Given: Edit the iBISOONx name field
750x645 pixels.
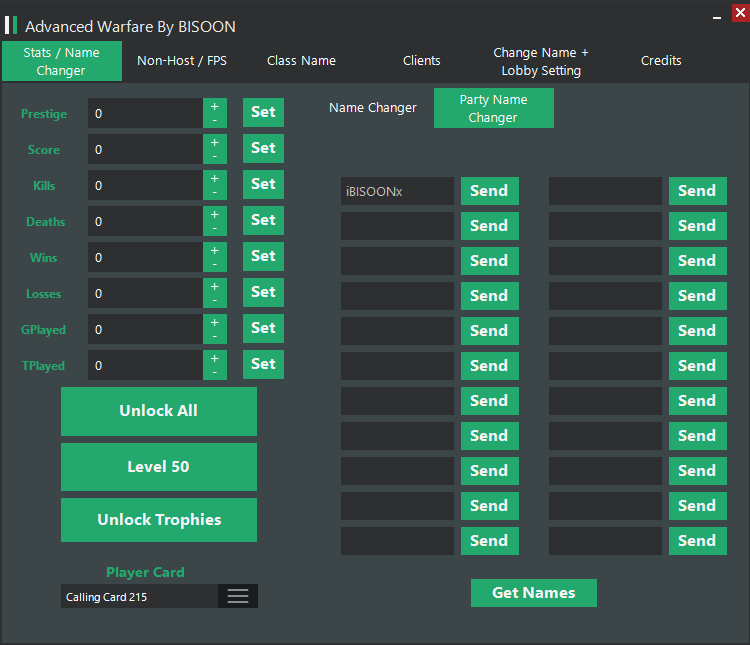Looking at the screenshot, I should click(397, 191).
